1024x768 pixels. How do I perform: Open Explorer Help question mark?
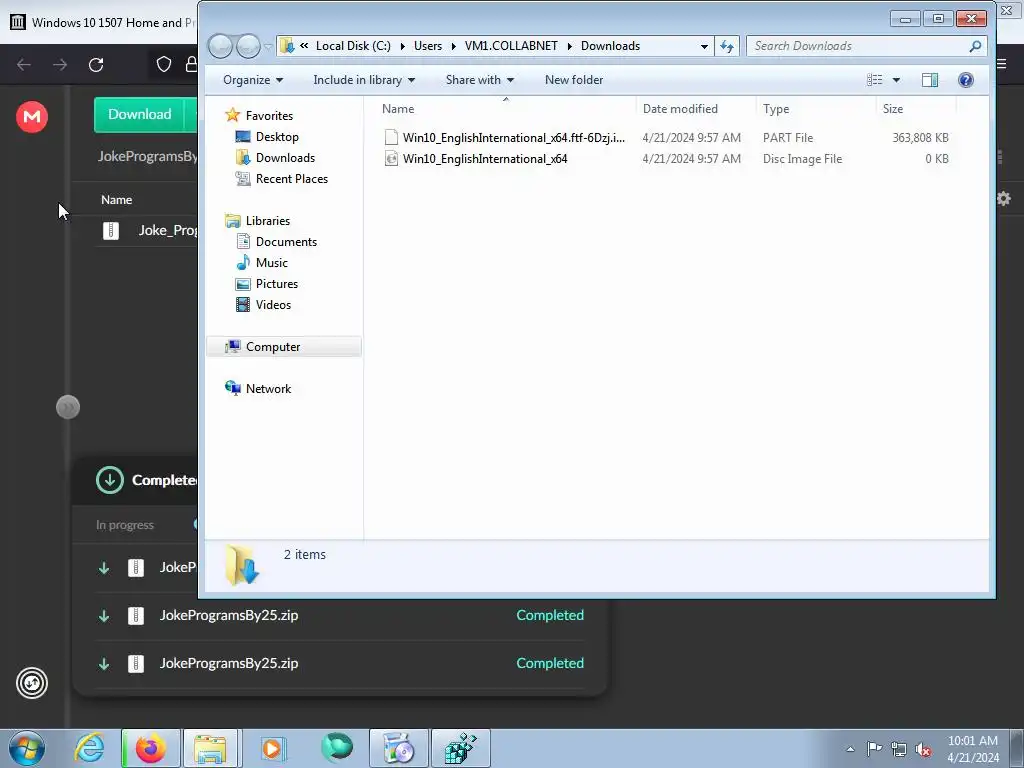click(966, 80)
